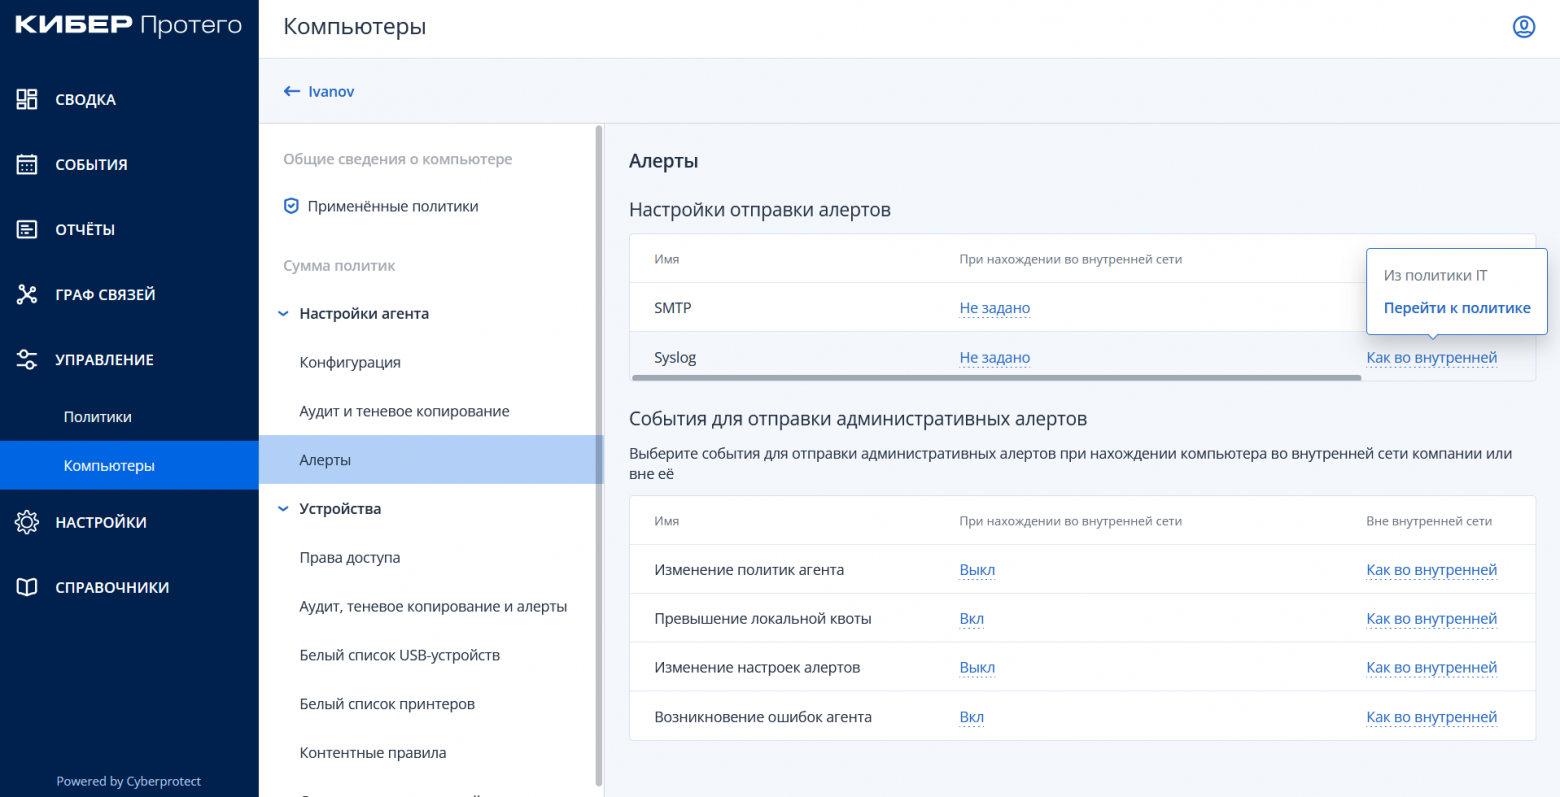1560x797 pixels.
Task: Click the Граф связей graph icon
Action: [x=27, y=294]
